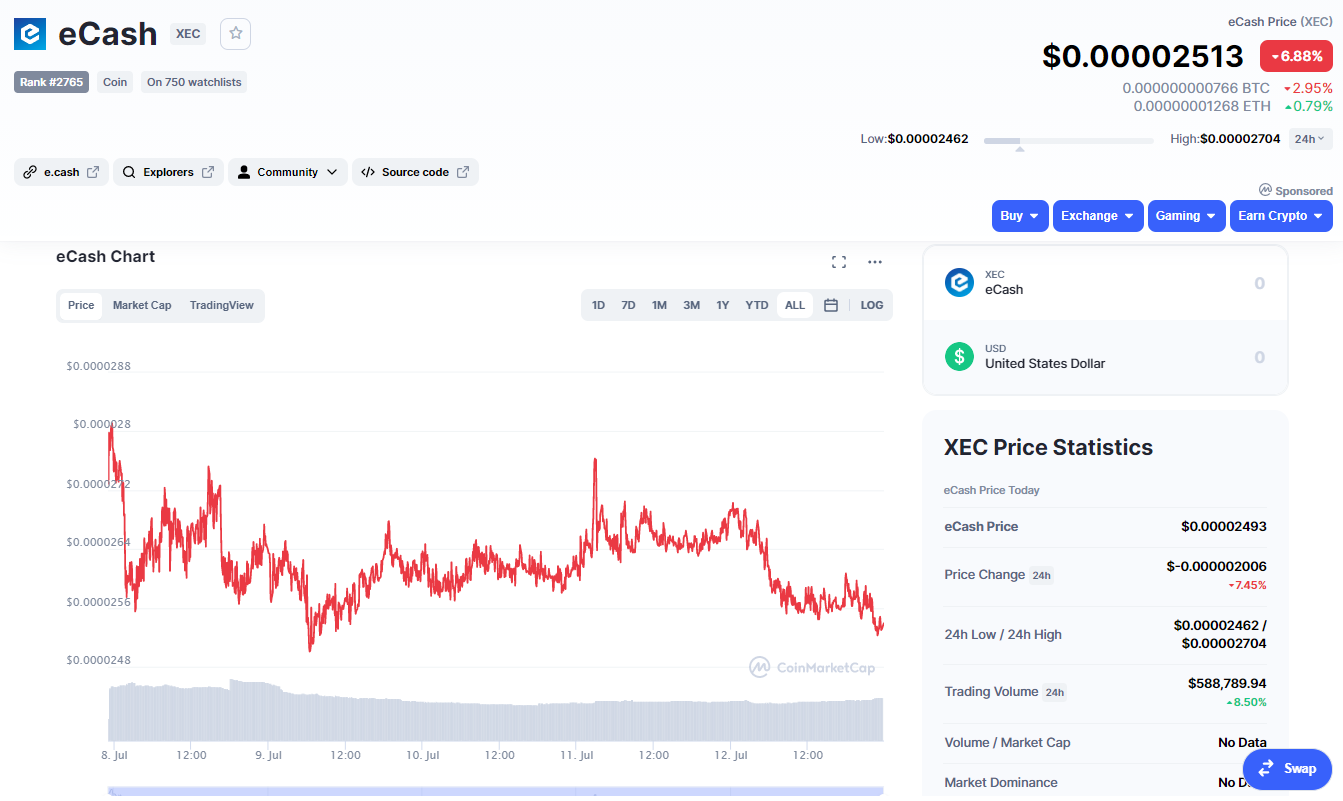Switch to the Market Cap chart tab
Screen dimensions: 1343x801
[142, 306]
